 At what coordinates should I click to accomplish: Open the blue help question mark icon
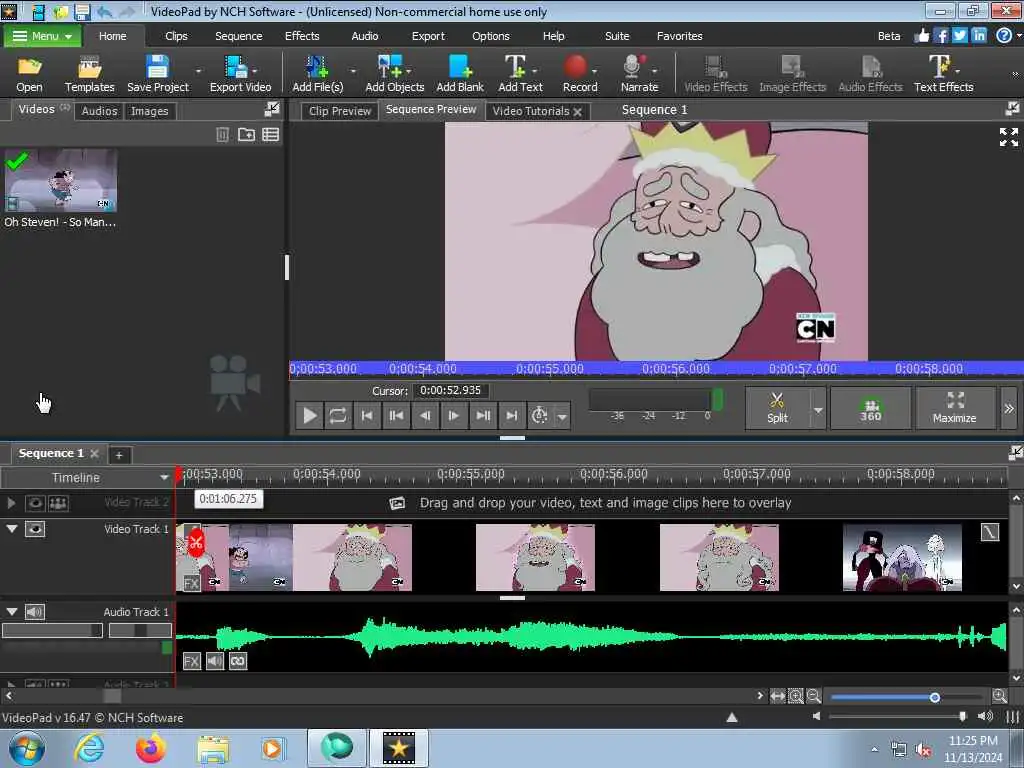tap(1004, 36)
